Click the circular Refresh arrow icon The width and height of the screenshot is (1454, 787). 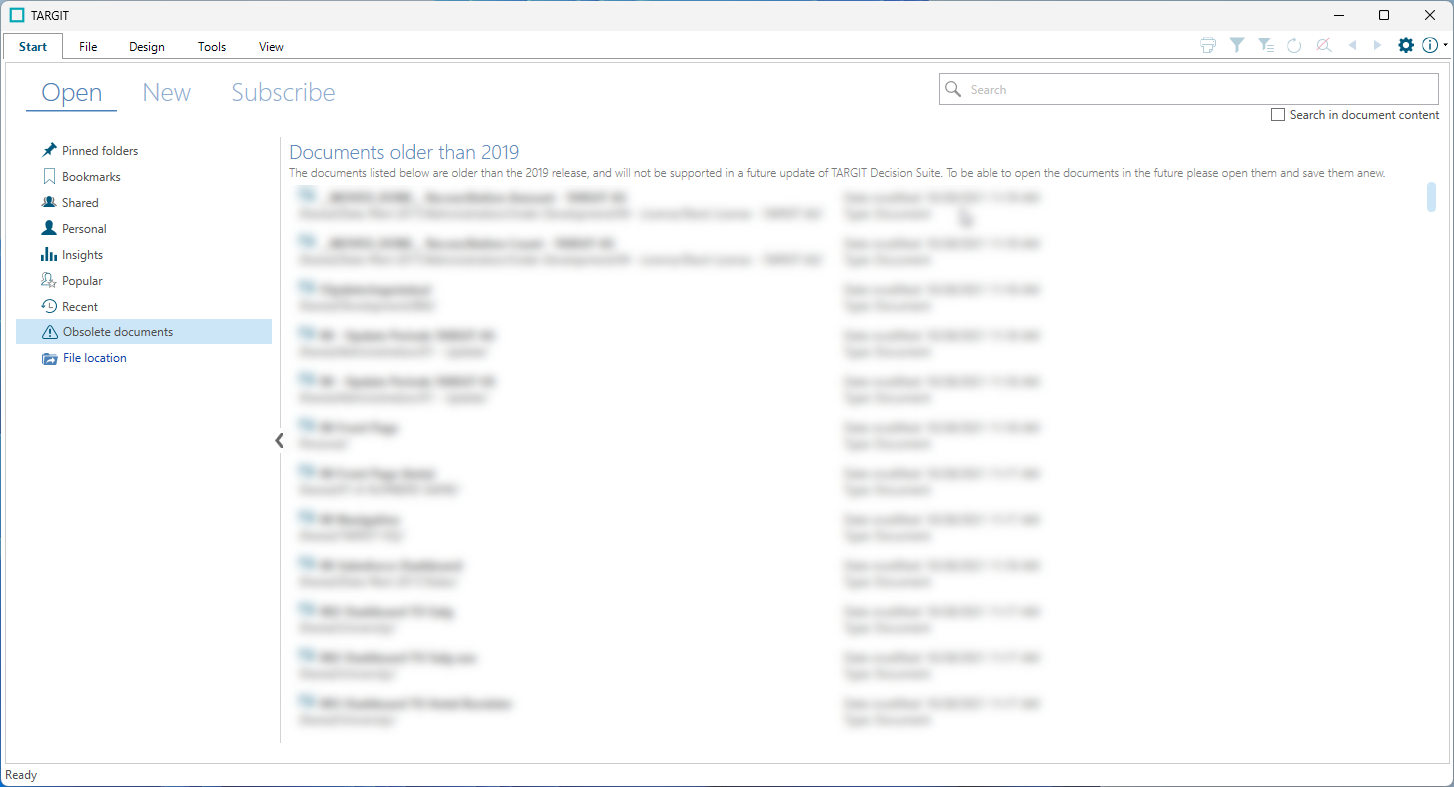pyautogui.click(x=1294, y=45)
